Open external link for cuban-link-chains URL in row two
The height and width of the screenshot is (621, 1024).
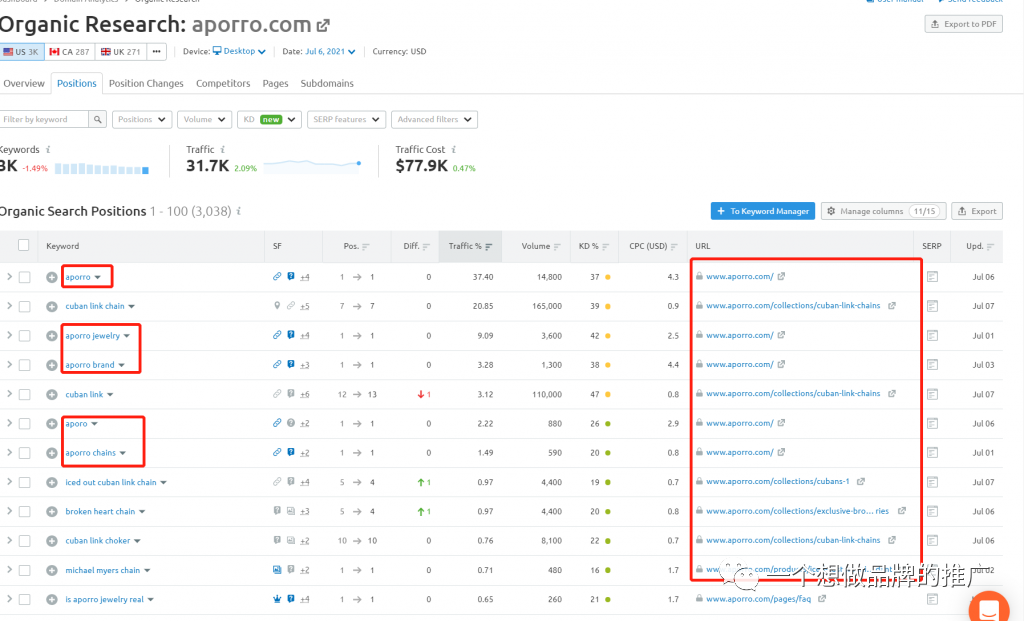(891, 306)
